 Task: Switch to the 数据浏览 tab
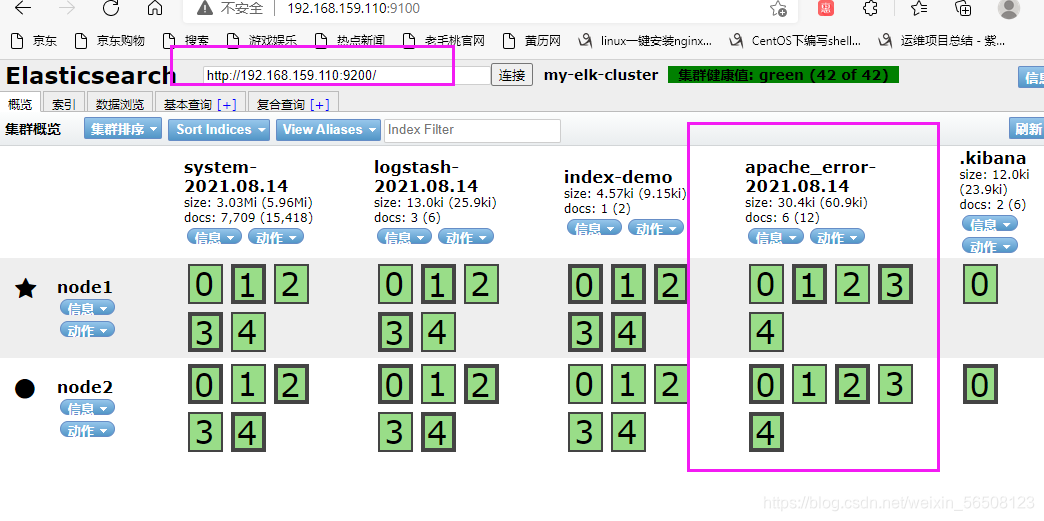[x=120, y=105]
